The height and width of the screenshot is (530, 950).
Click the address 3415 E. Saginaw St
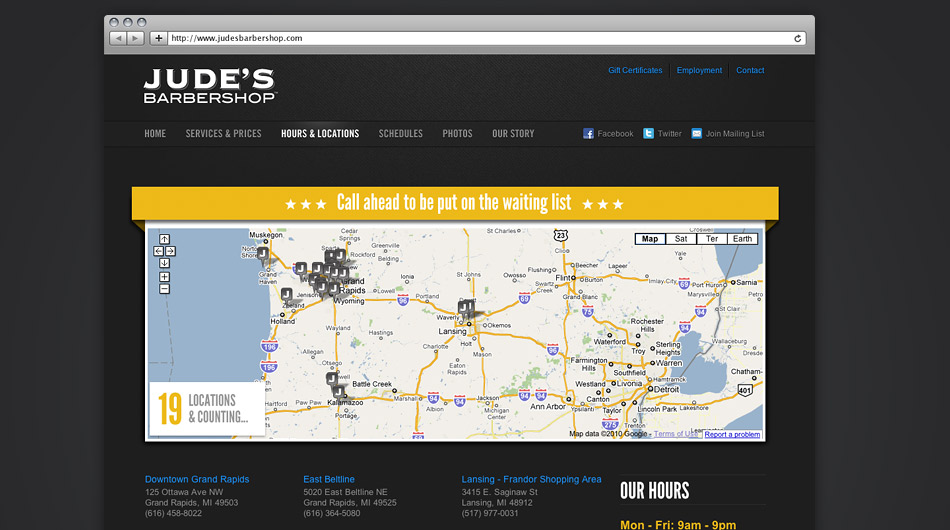pos(500,492)
